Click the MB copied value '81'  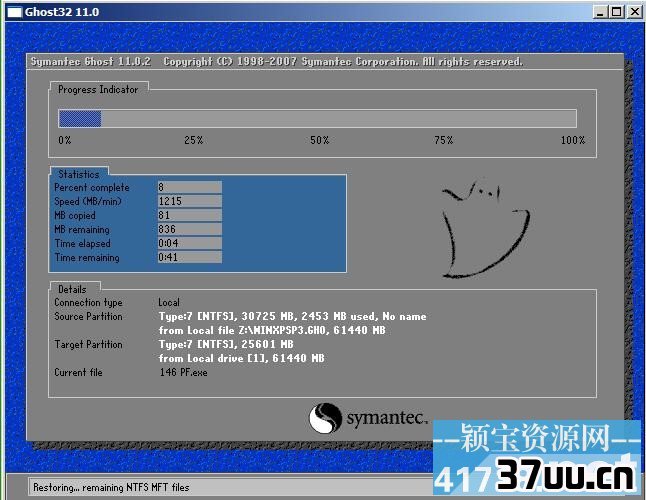pyautogui.click(x=190, y=215)
